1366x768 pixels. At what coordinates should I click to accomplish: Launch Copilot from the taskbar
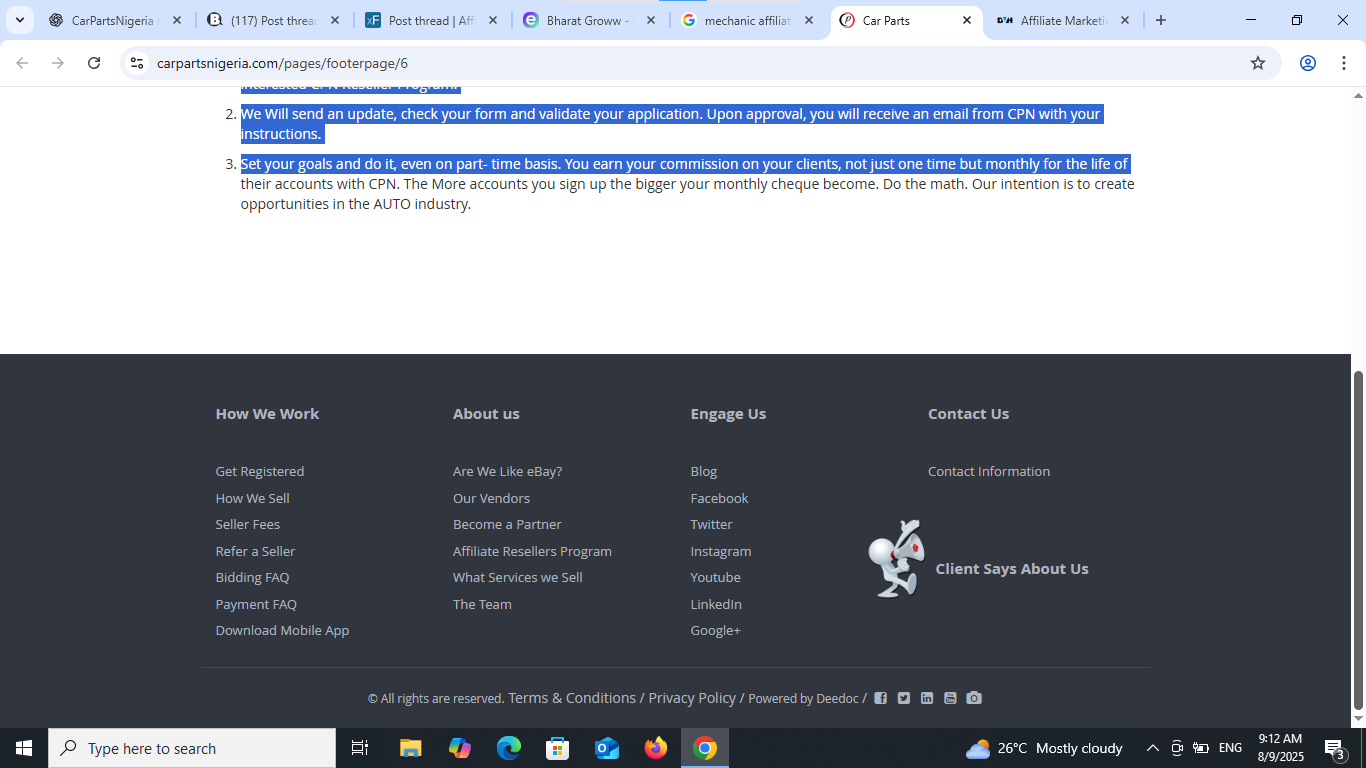[x=459, y=748]
